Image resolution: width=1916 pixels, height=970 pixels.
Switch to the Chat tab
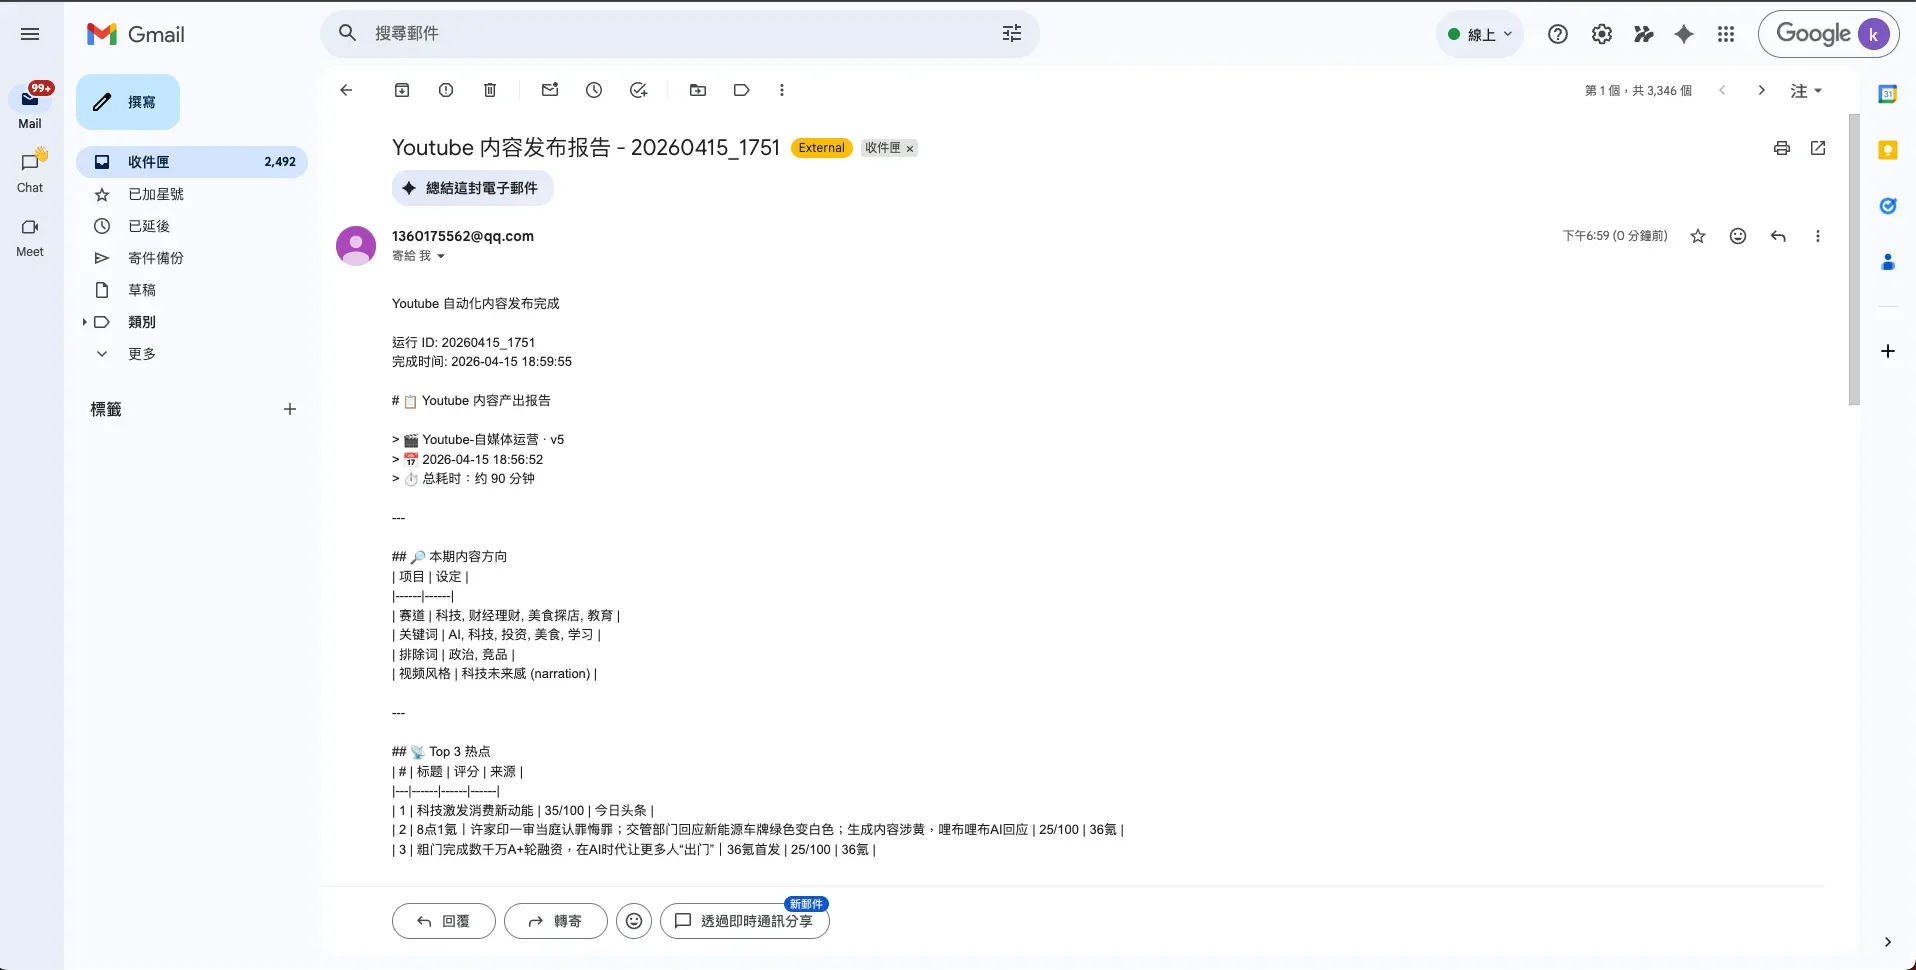click(30, 171)
